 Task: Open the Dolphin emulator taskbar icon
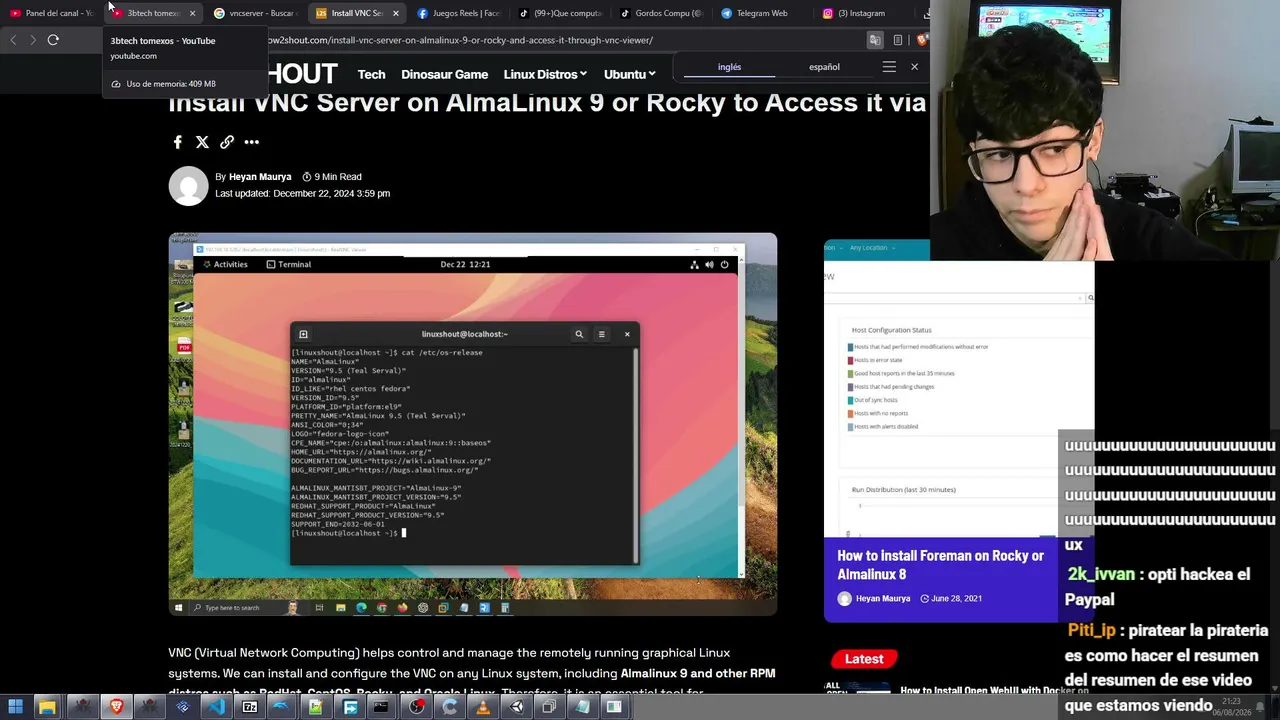[x=282, y=707]
